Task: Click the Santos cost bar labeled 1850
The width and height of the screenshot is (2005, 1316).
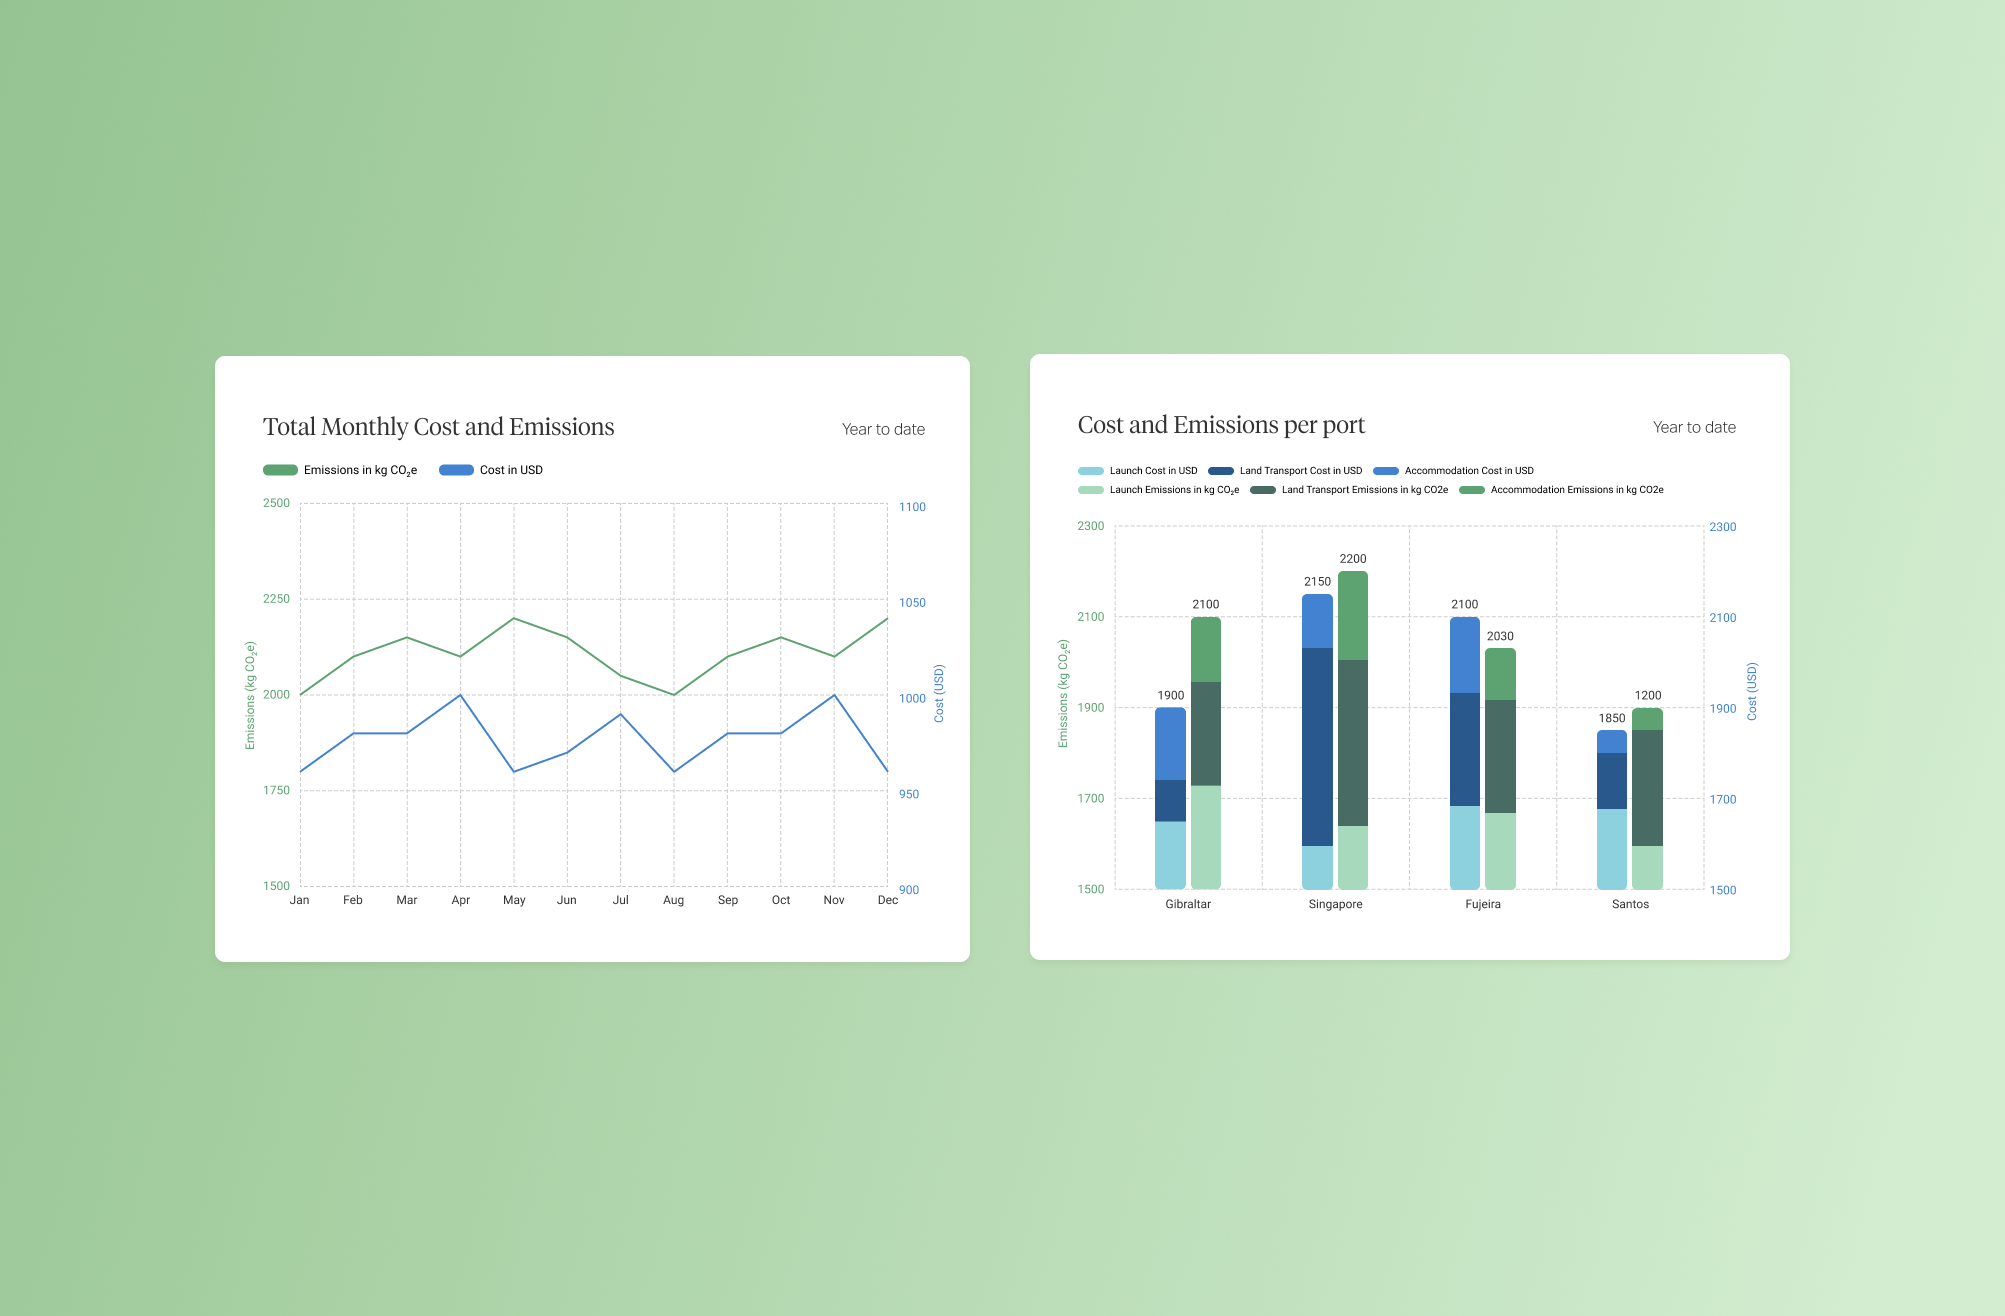Action: 1612,810
